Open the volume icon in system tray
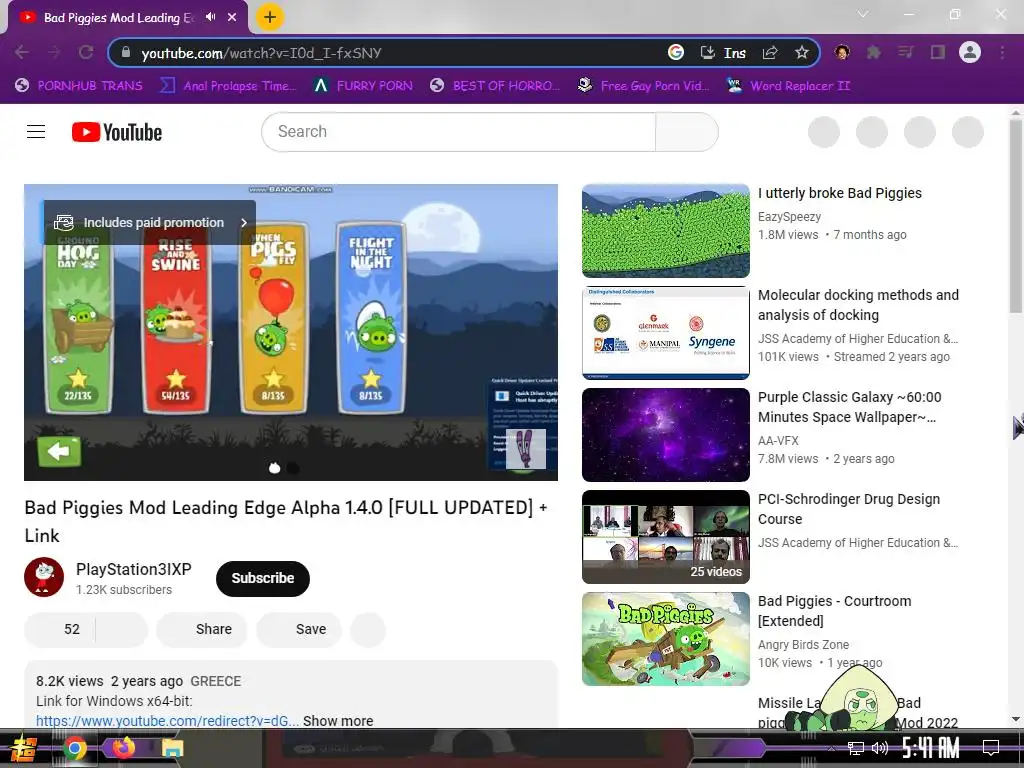The image size is (1024, 768). (x=880, y=748)
